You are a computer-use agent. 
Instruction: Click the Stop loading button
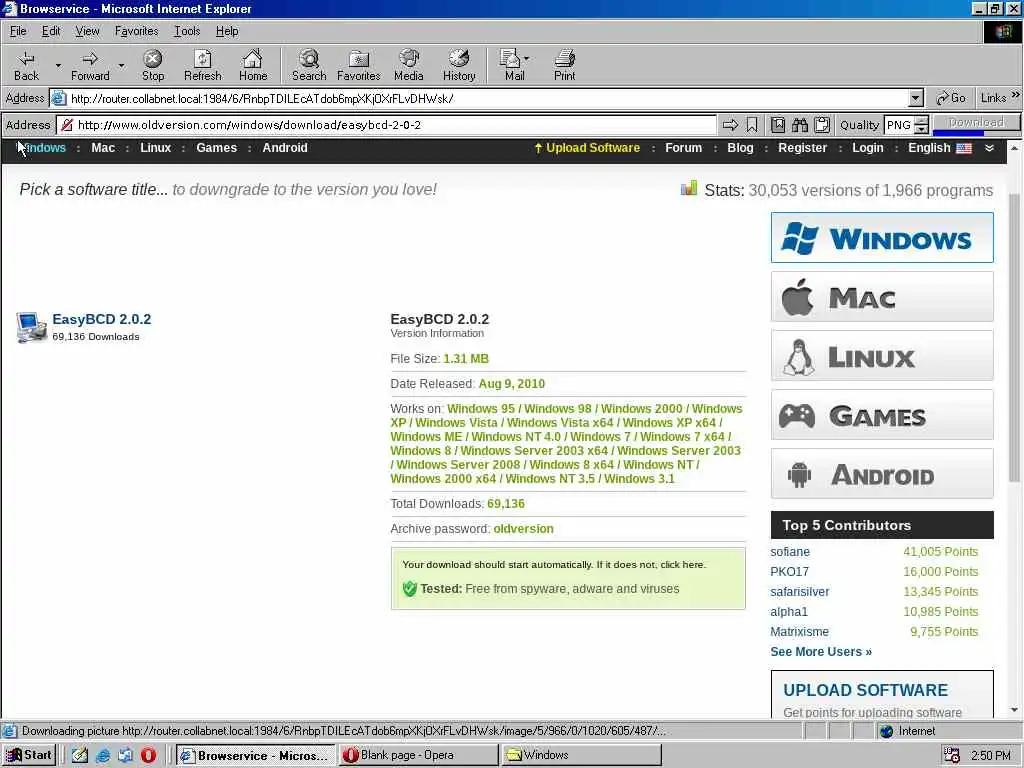click(x=153, y=65)
